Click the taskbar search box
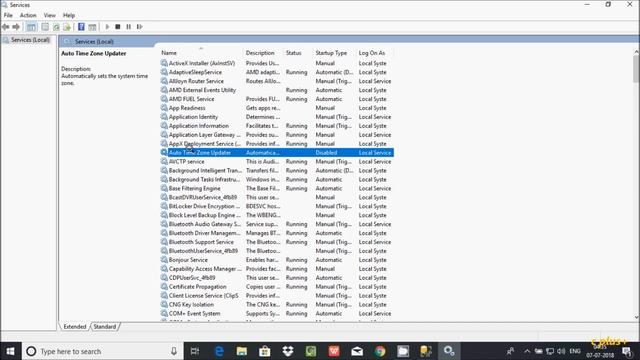The width and height of the screenshot is (640, 360). 102,351
